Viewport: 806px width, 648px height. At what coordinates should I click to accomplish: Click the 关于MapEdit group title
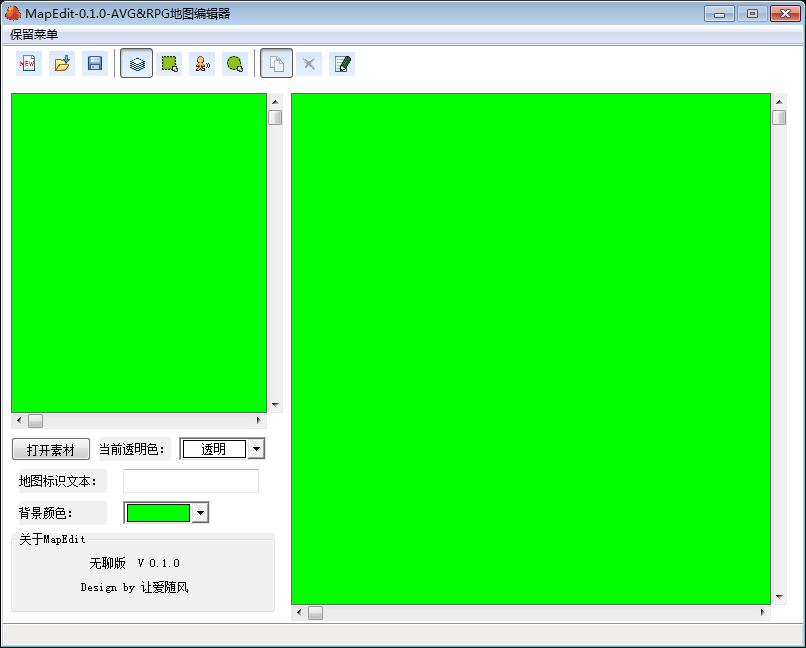52,540
